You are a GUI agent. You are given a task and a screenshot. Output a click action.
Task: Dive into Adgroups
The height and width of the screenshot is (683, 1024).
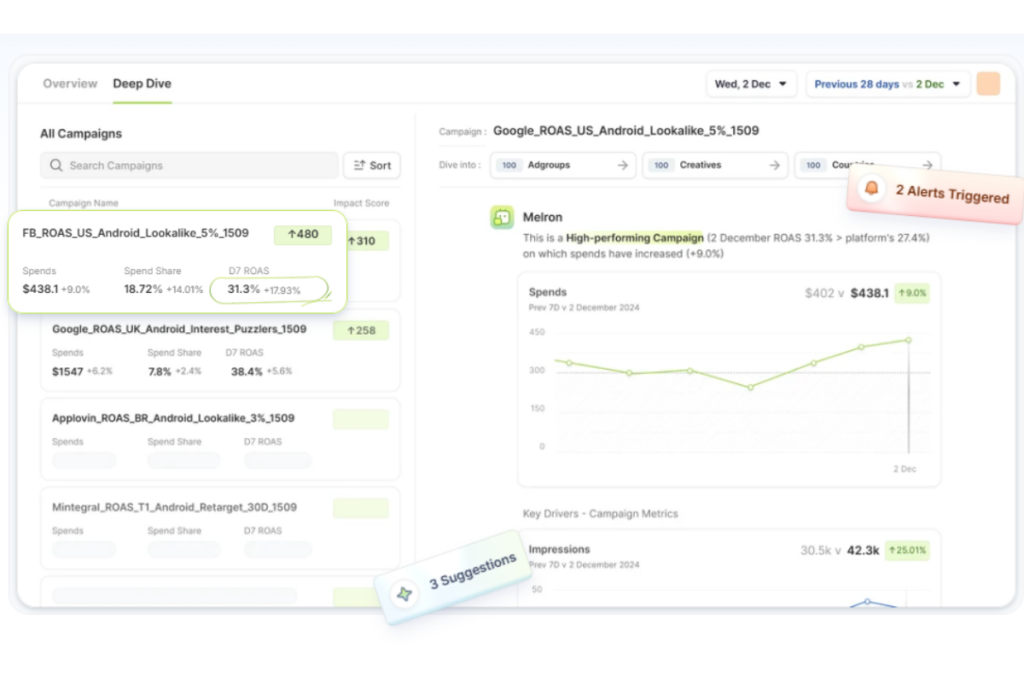[562, 165]
